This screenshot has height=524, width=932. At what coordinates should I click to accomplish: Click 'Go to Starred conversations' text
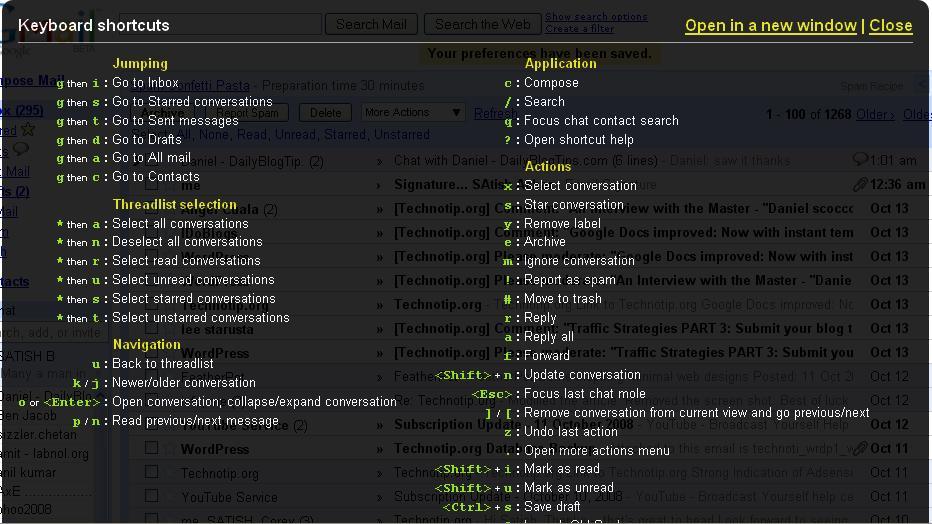(192, 102)
